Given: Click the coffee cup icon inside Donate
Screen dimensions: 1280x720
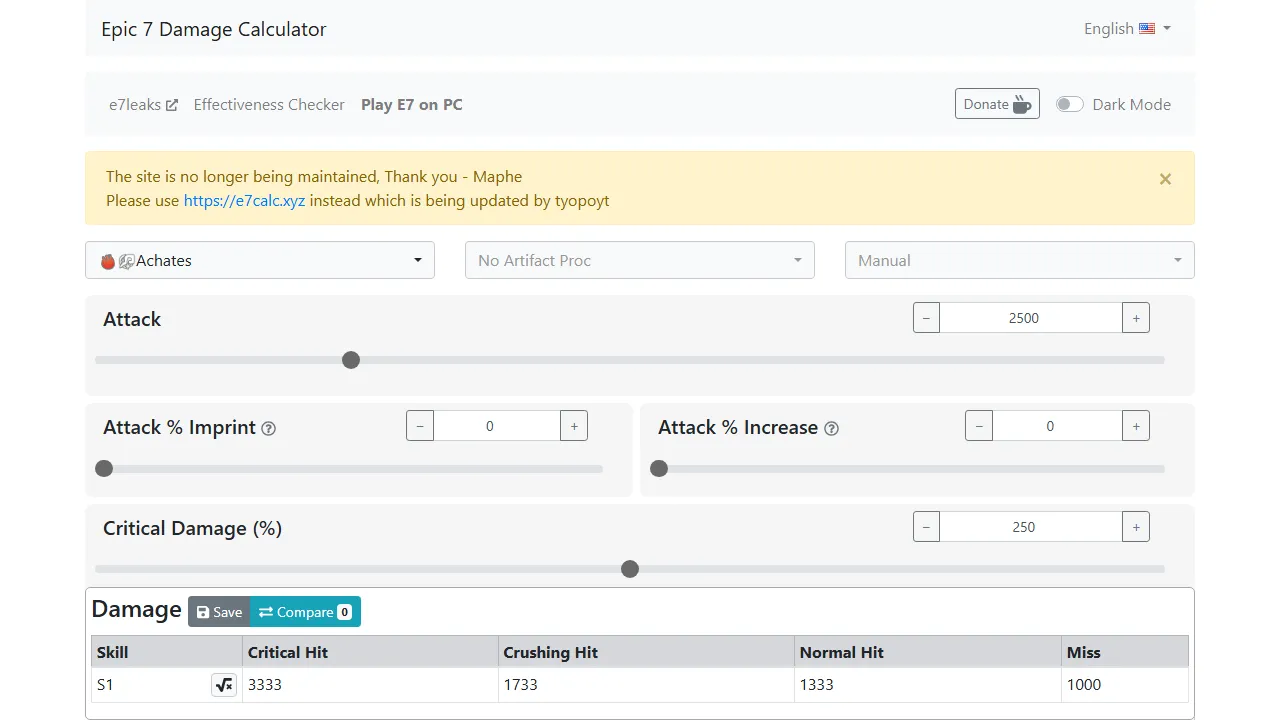Looking at the screenshot, I should point(1021,103).
